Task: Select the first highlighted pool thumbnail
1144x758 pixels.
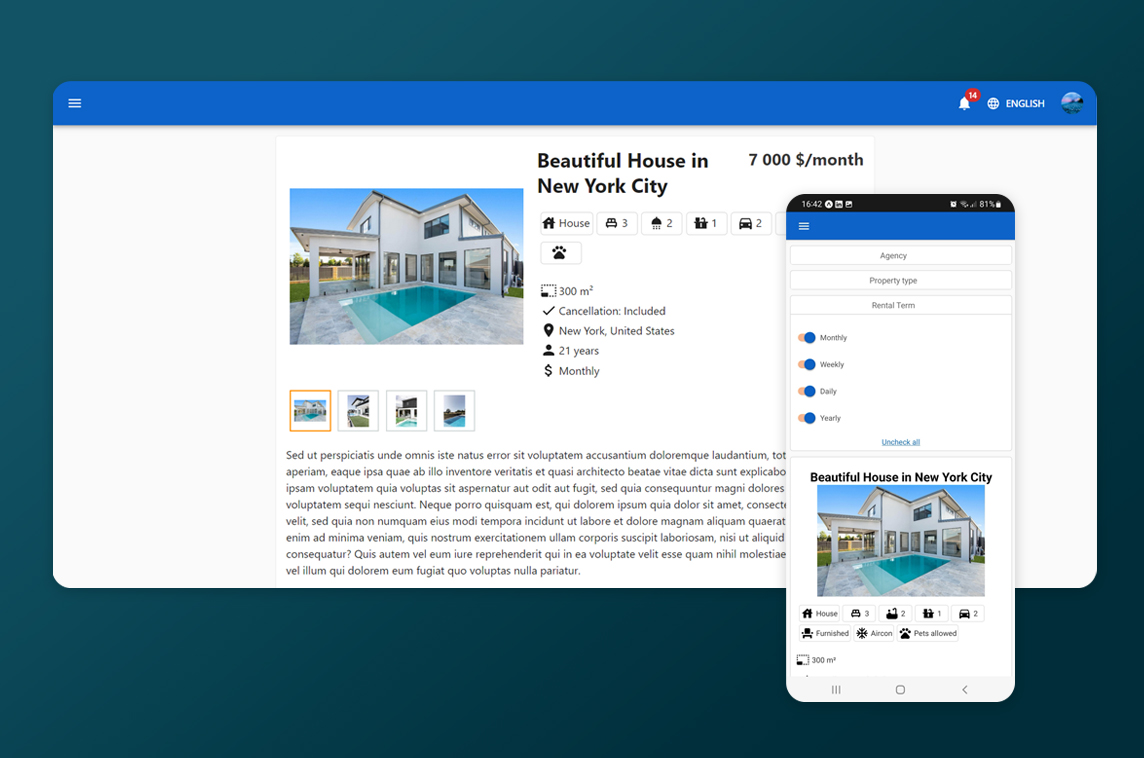Action: coord(310,411)
